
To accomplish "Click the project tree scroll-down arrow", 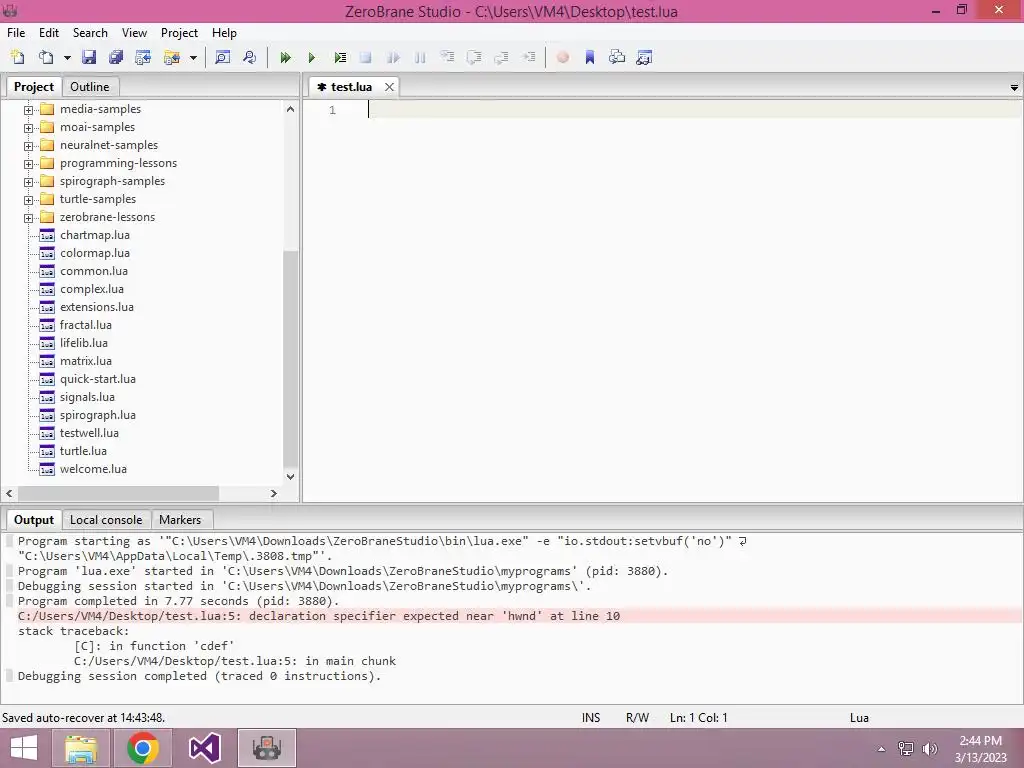I will [291, 477].
